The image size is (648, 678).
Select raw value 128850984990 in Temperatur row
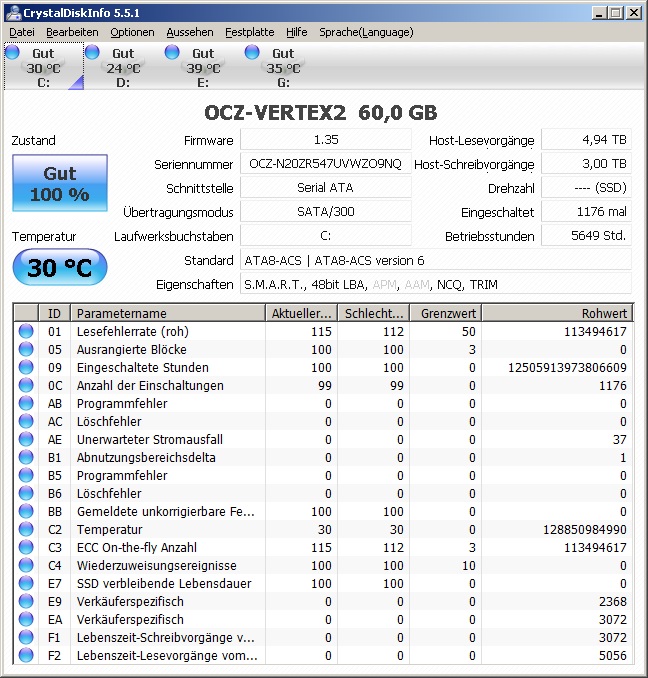[x=584, y=530]
